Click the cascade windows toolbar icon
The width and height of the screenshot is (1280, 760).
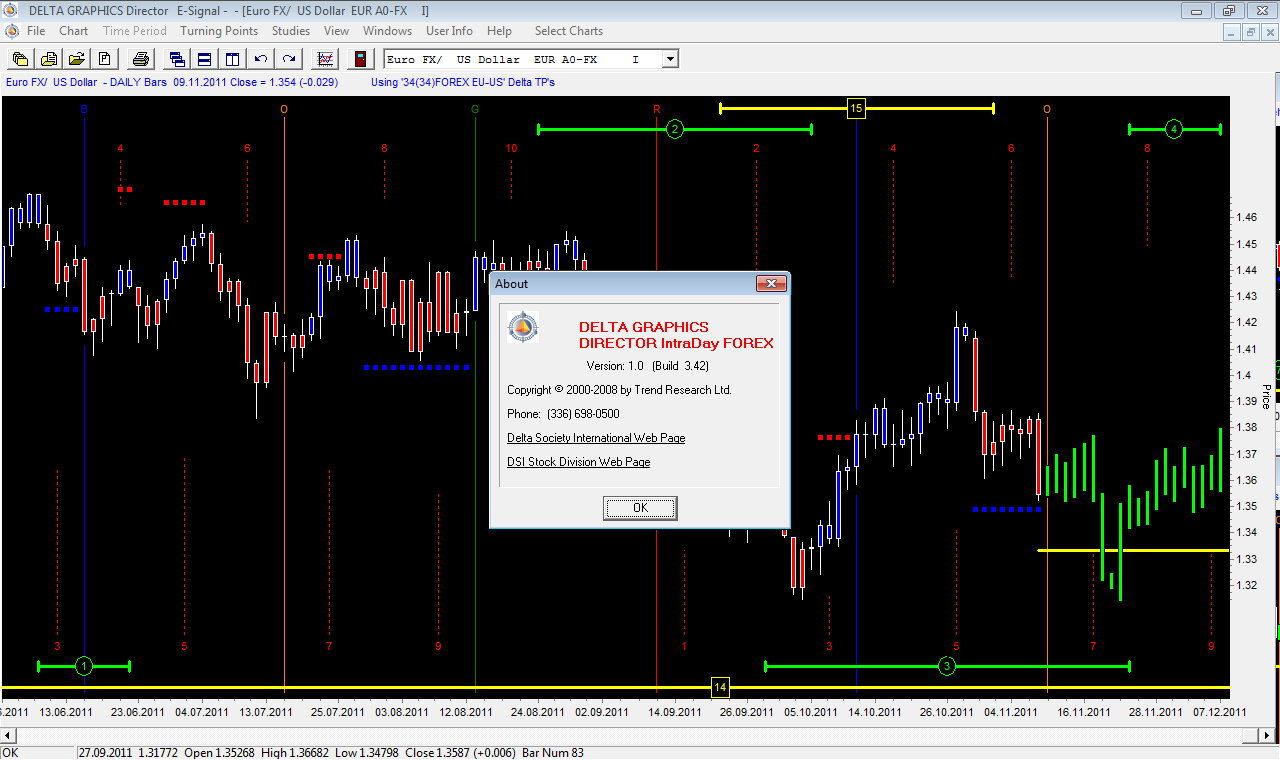pyautogui.click(x=177, y=59)
